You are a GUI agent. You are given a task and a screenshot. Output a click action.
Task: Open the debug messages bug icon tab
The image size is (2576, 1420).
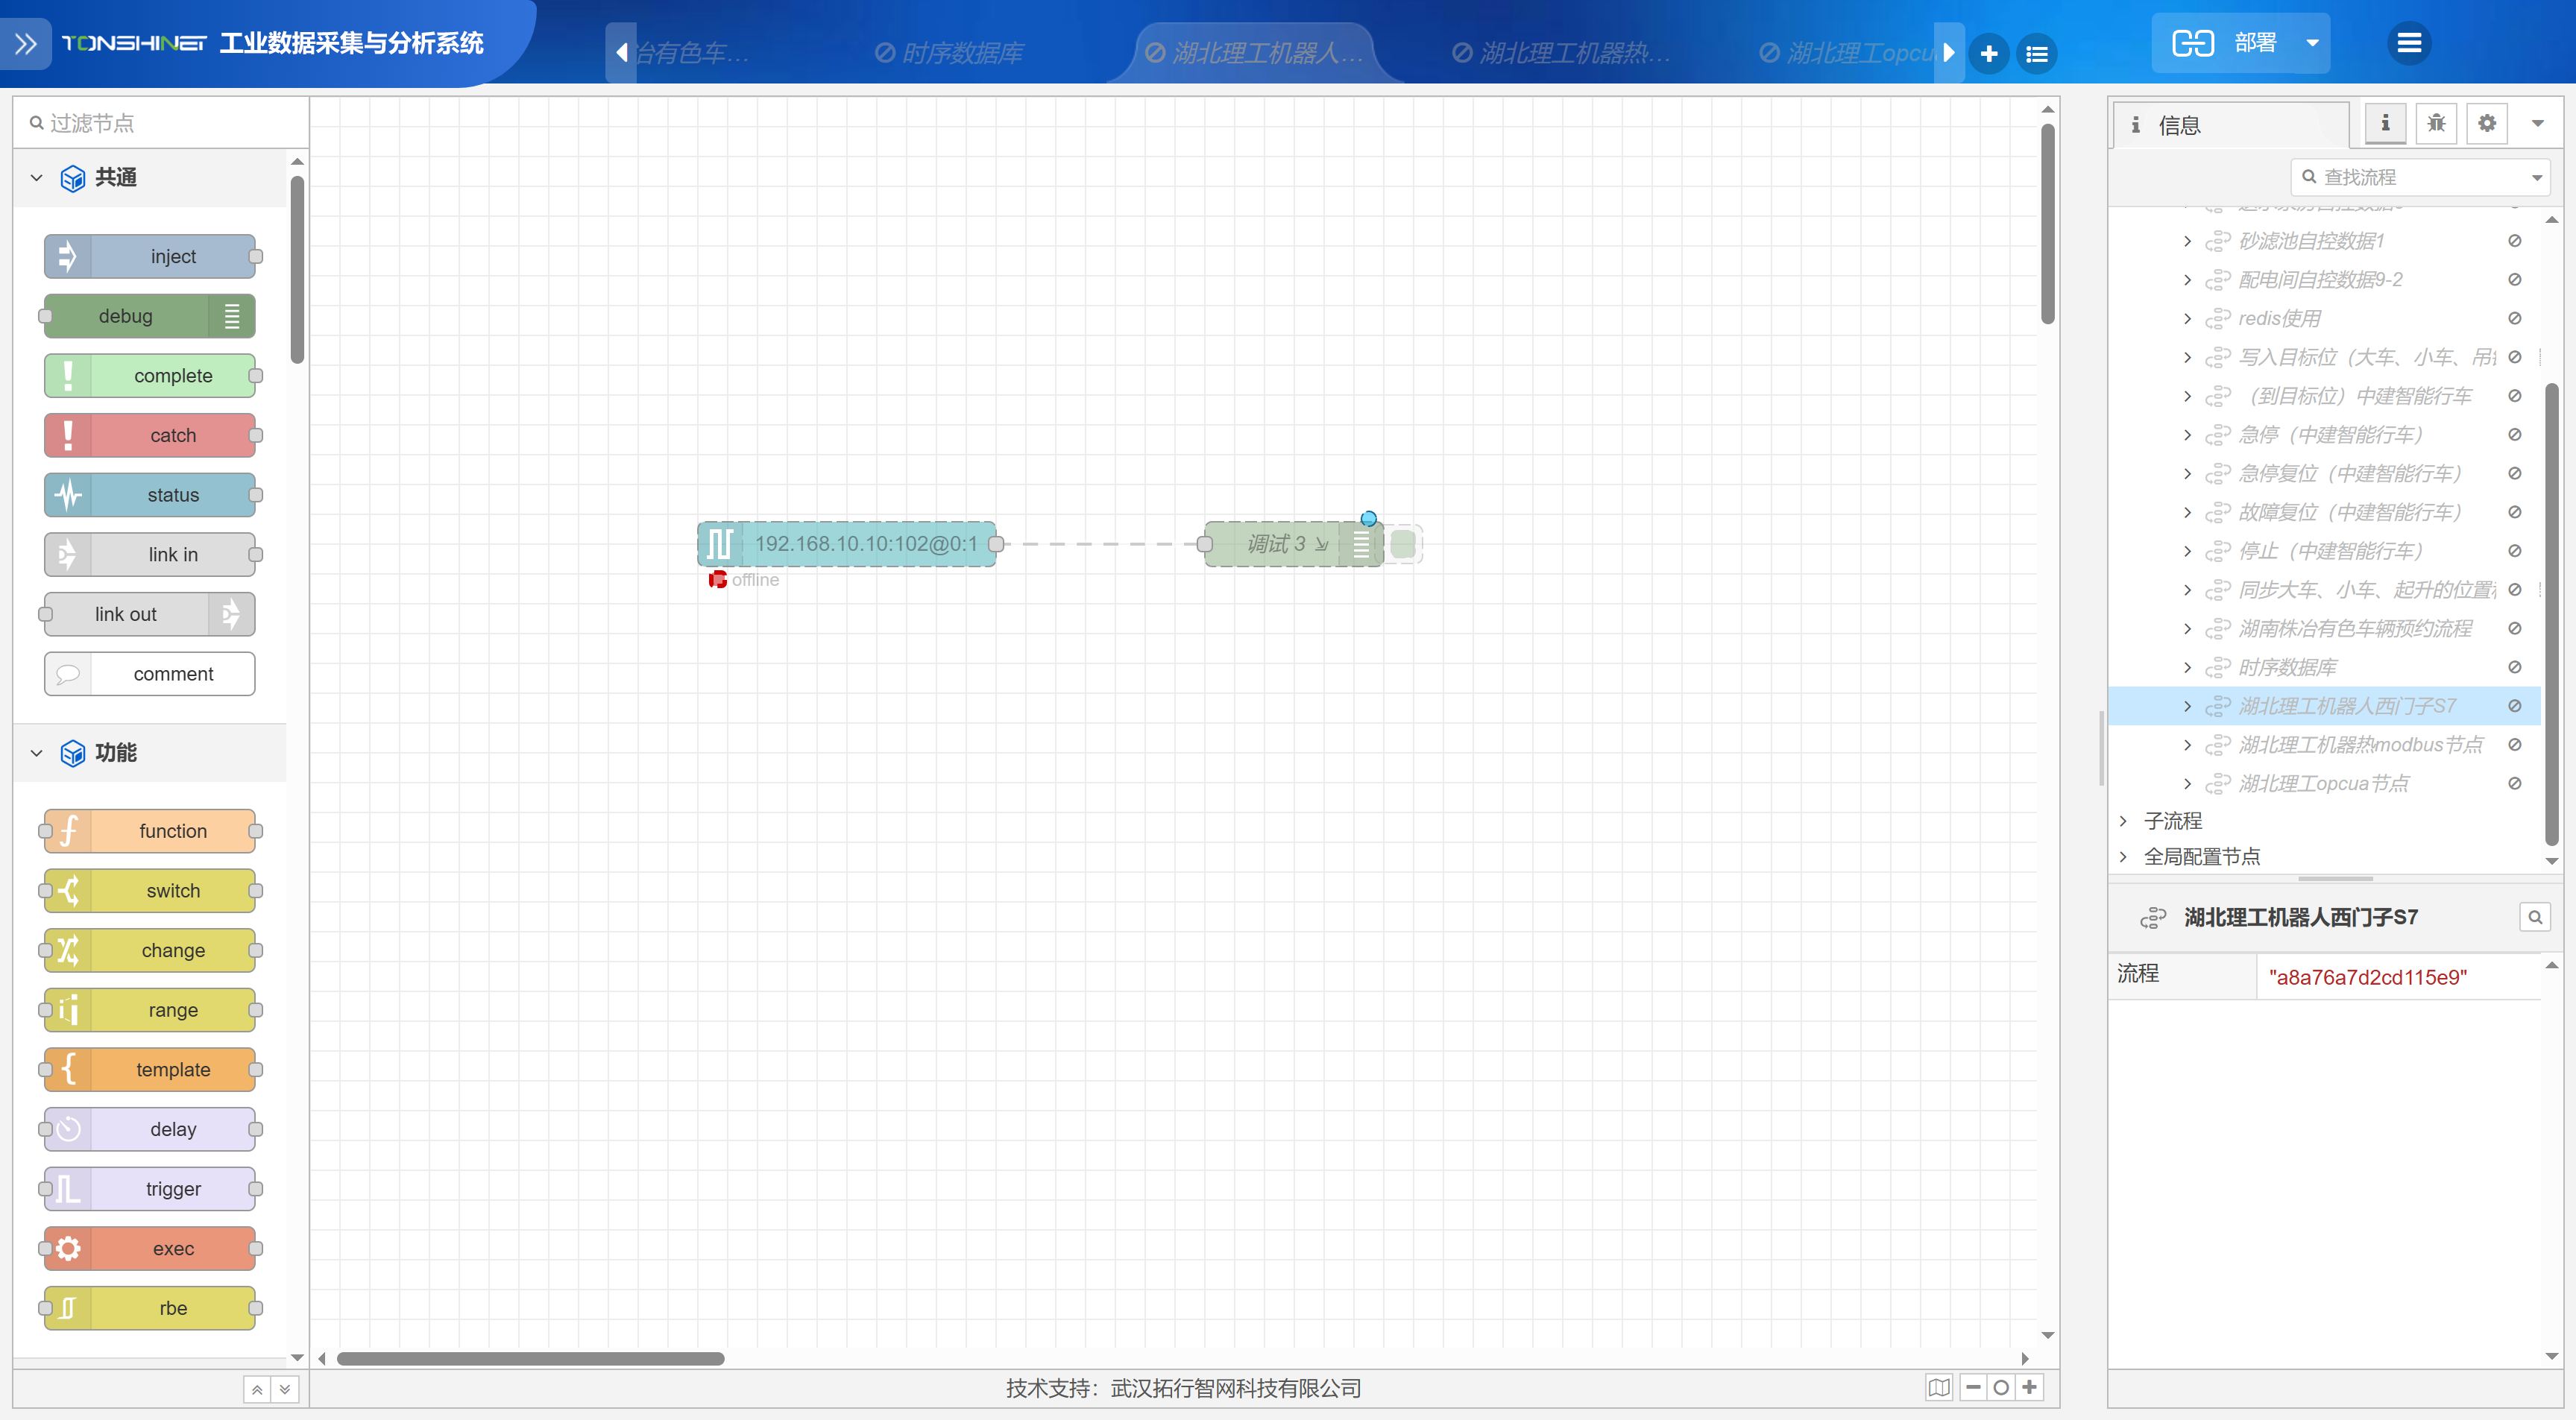(x=2436, y=124)
